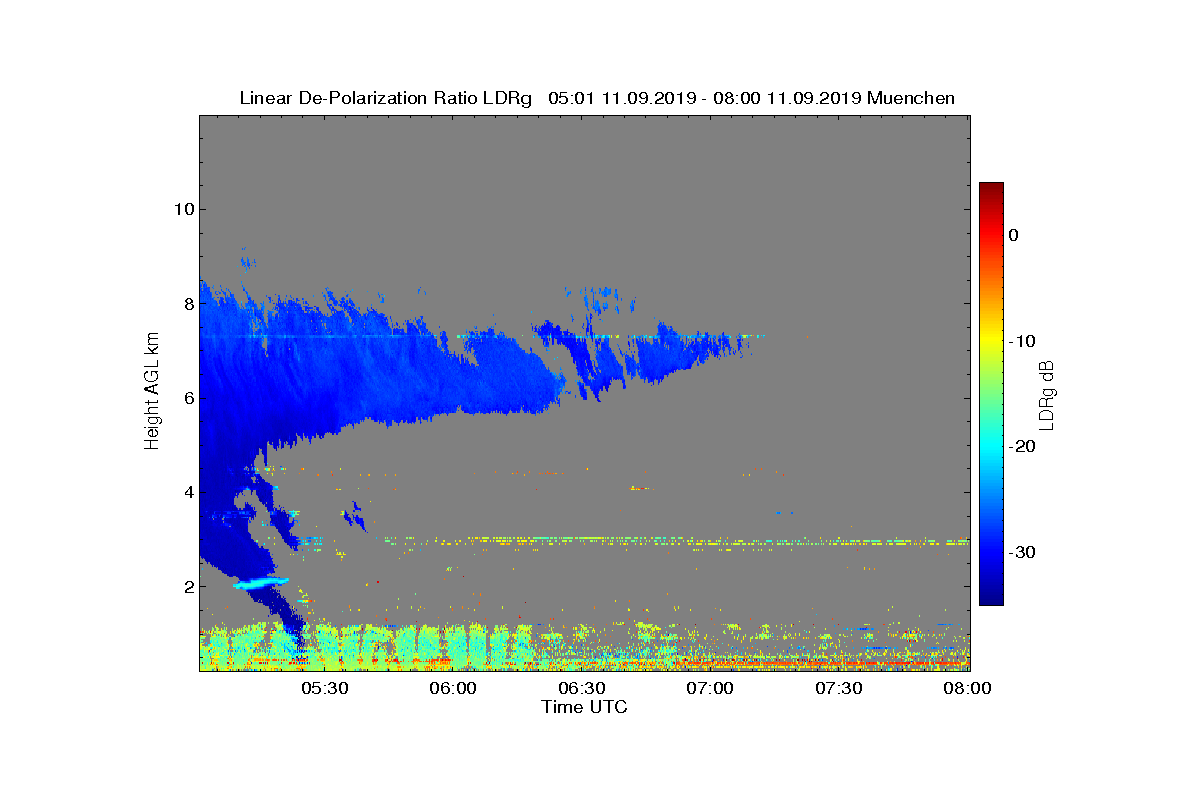Click the colorbar tick label -20

[1021, 447]
